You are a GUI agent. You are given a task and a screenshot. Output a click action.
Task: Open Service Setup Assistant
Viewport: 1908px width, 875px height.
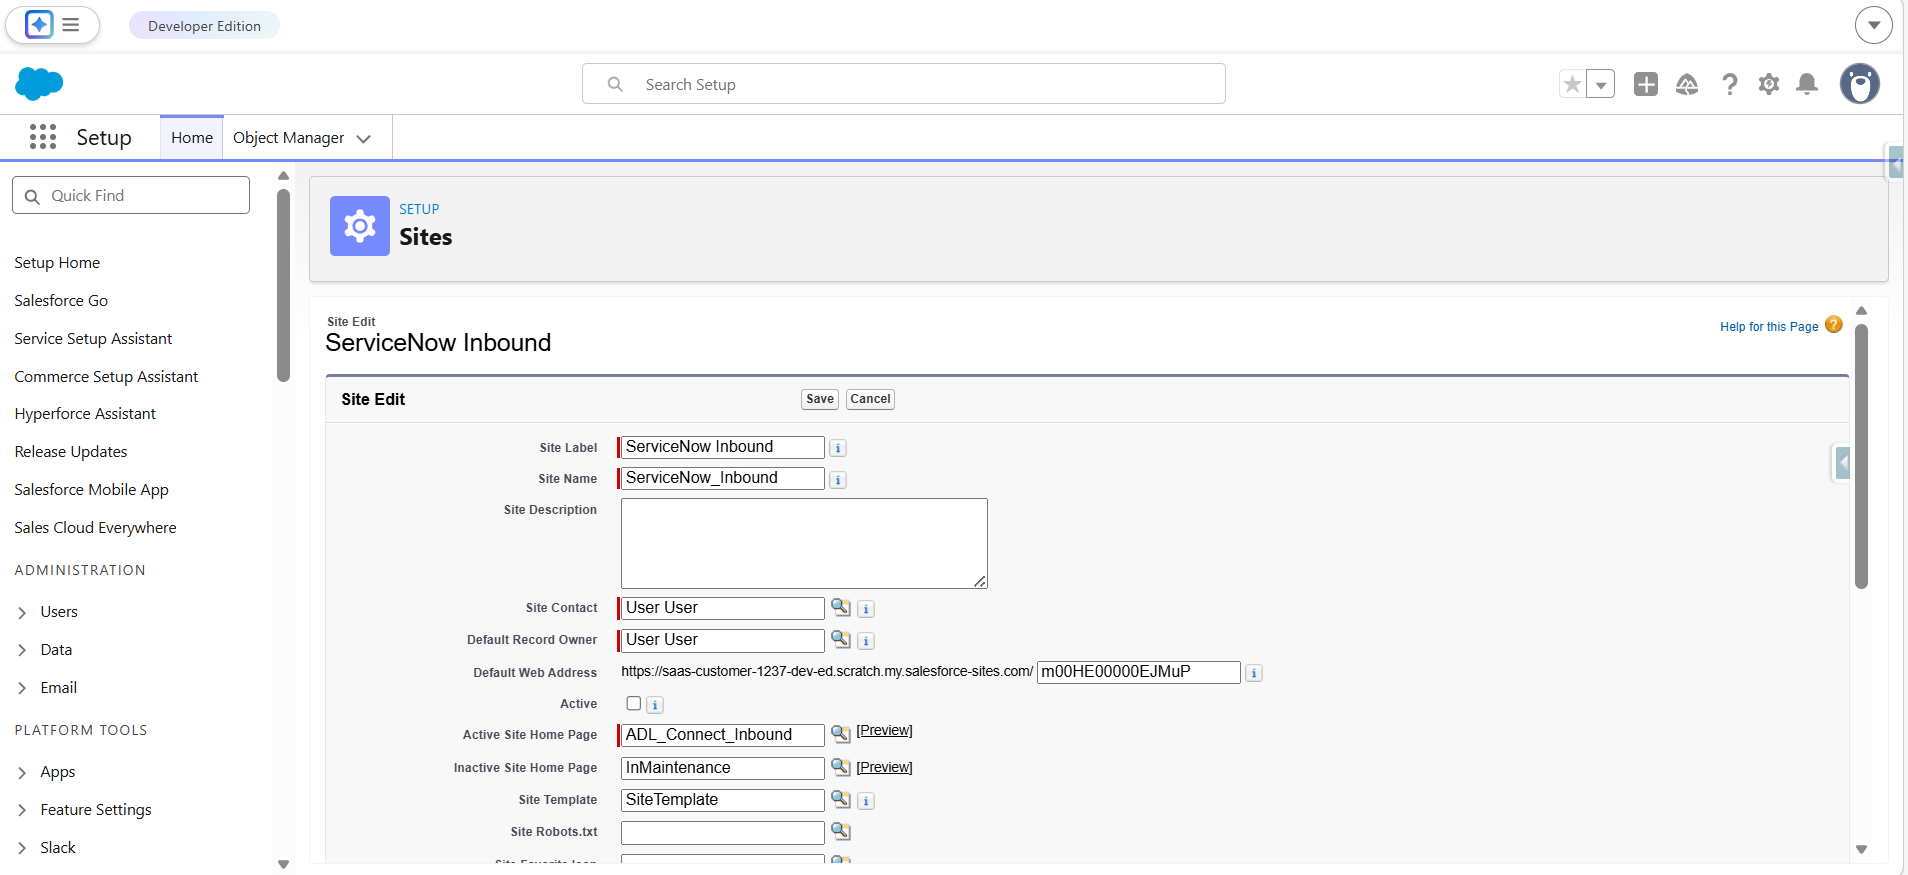pyautogui.click(x=93, y=339)
